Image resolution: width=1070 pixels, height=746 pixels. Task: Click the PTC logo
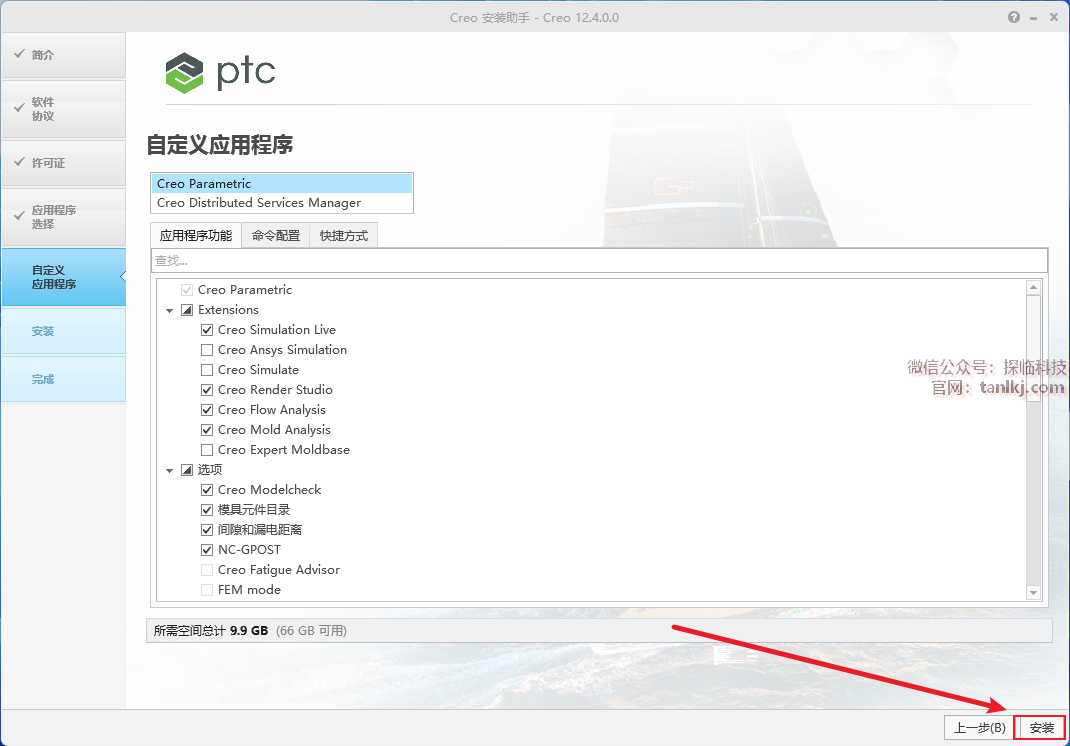click(220, 72)
